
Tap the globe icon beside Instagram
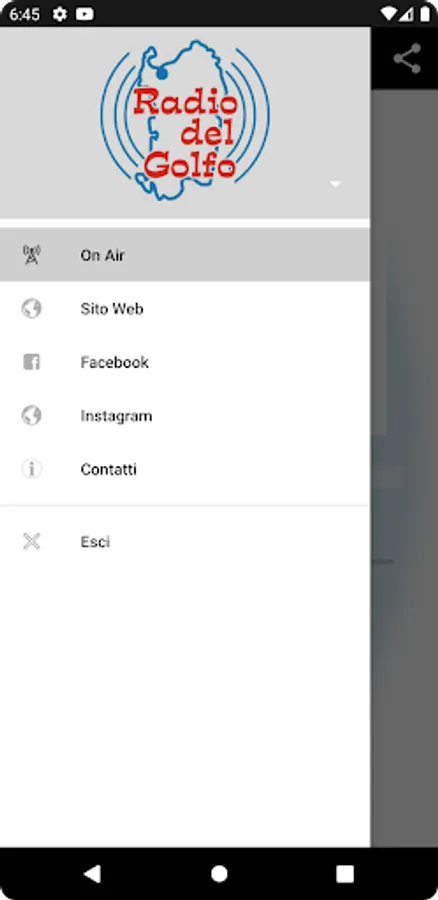tap(32, 415)
